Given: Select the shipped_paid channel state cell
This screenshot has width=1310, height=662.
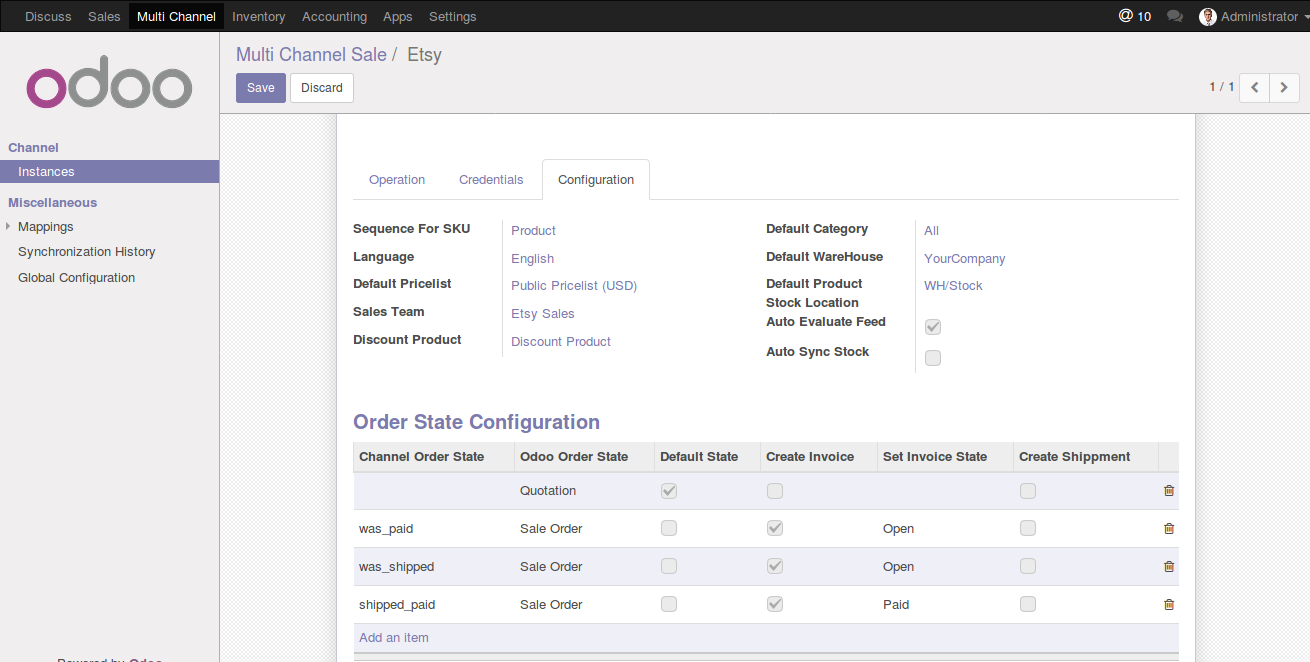Looking at the screenshot, I should tap(434, 605).
